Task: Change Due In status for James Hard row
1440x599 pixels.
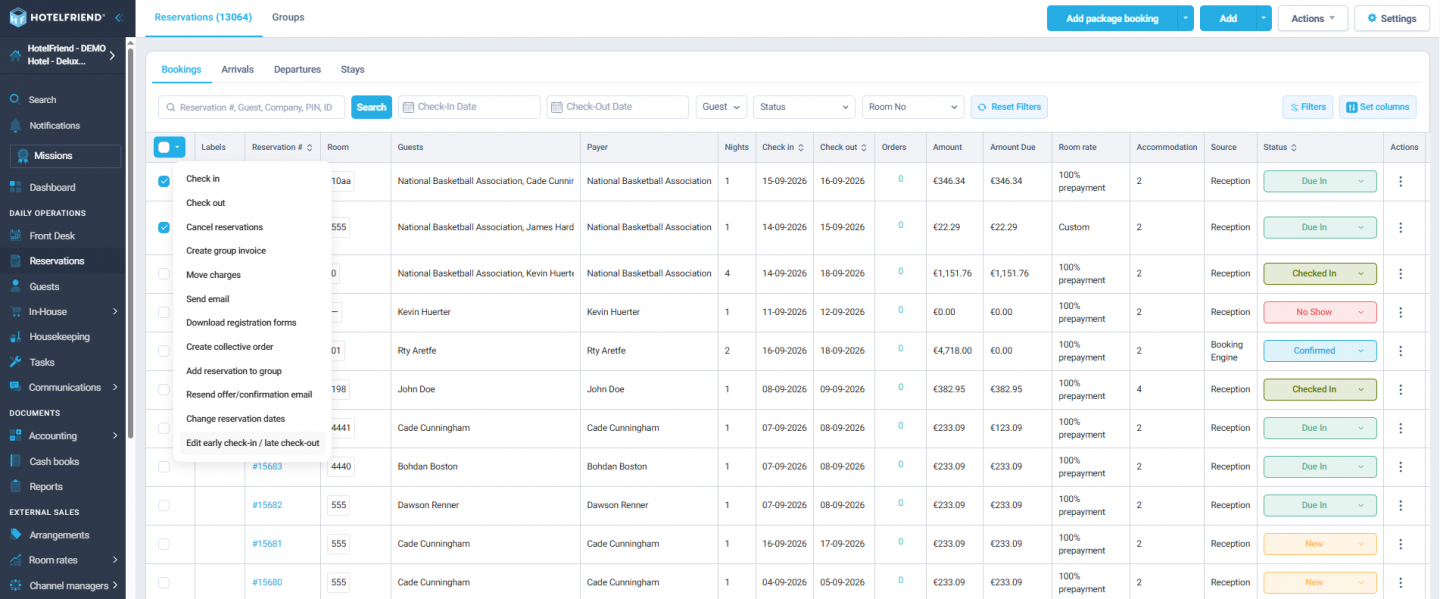Action: pyautogui.click(x=1320, y=227)
